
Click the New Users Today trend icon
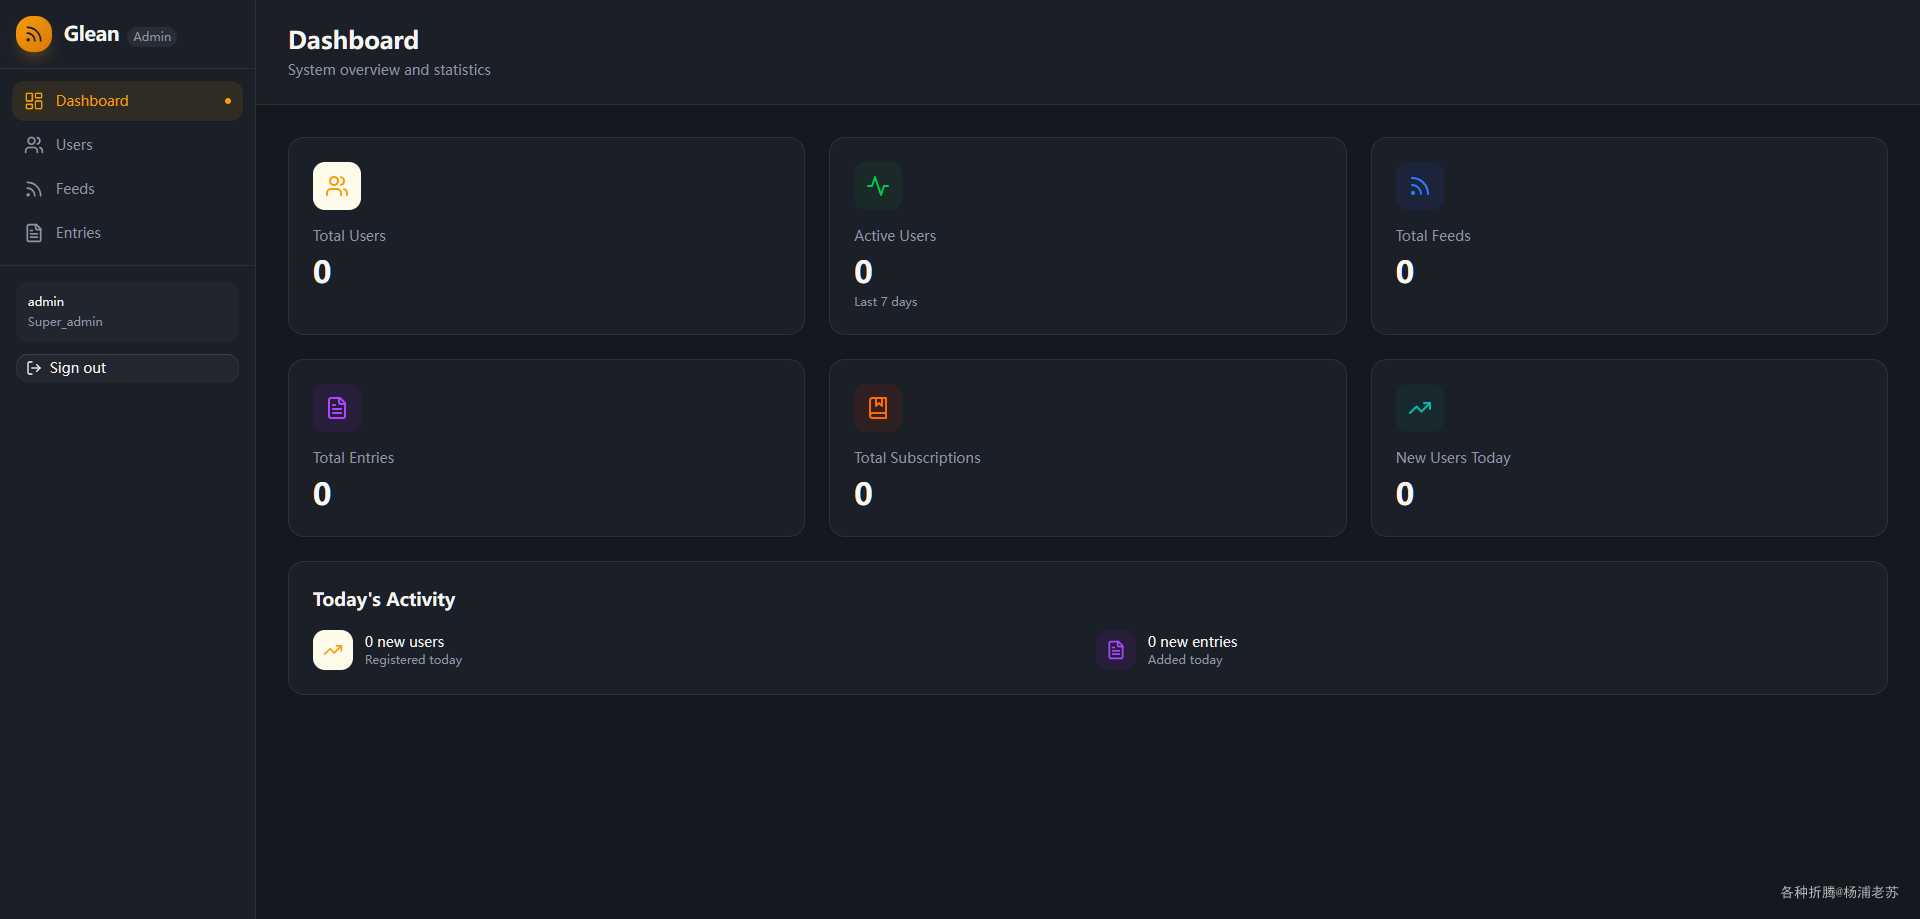[x=1420, y=408]
